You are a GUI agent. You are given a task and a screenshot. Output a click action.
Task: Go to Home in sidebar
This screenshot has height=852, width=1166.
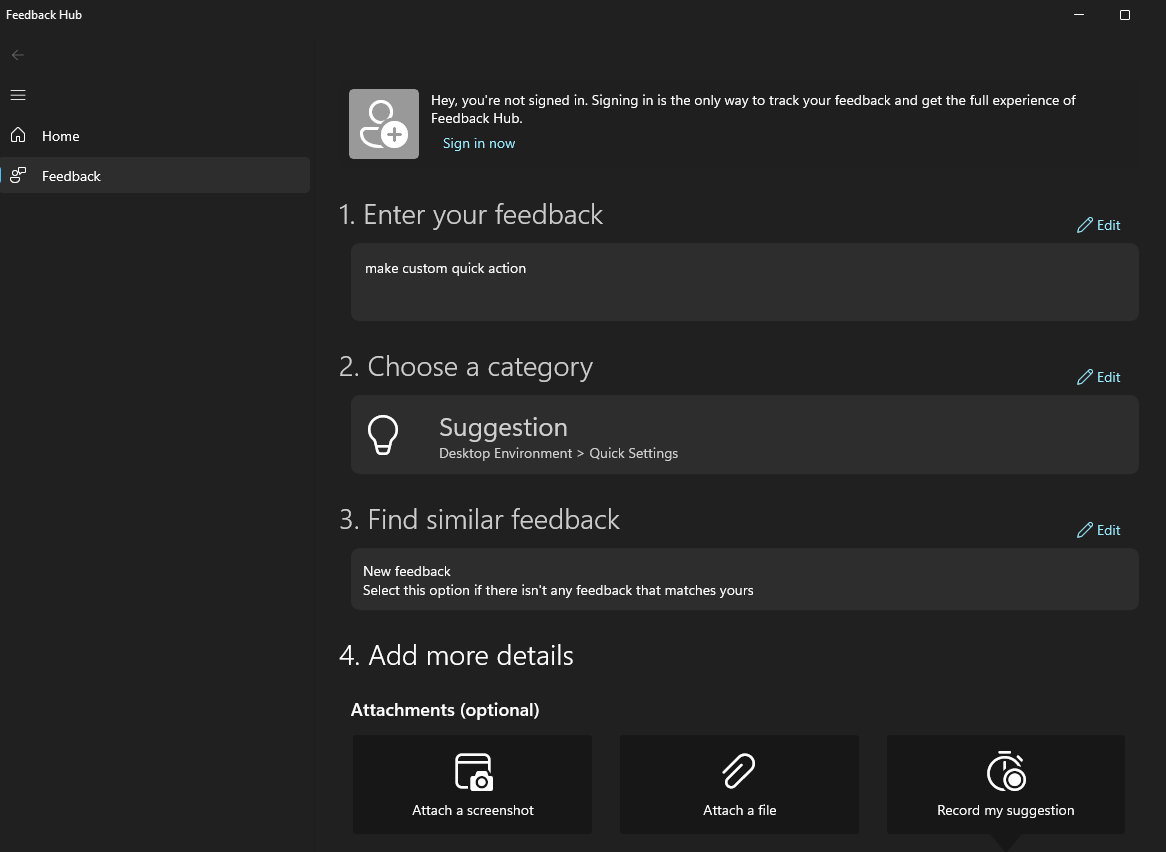pyautogui.click(x=155, y=136)
